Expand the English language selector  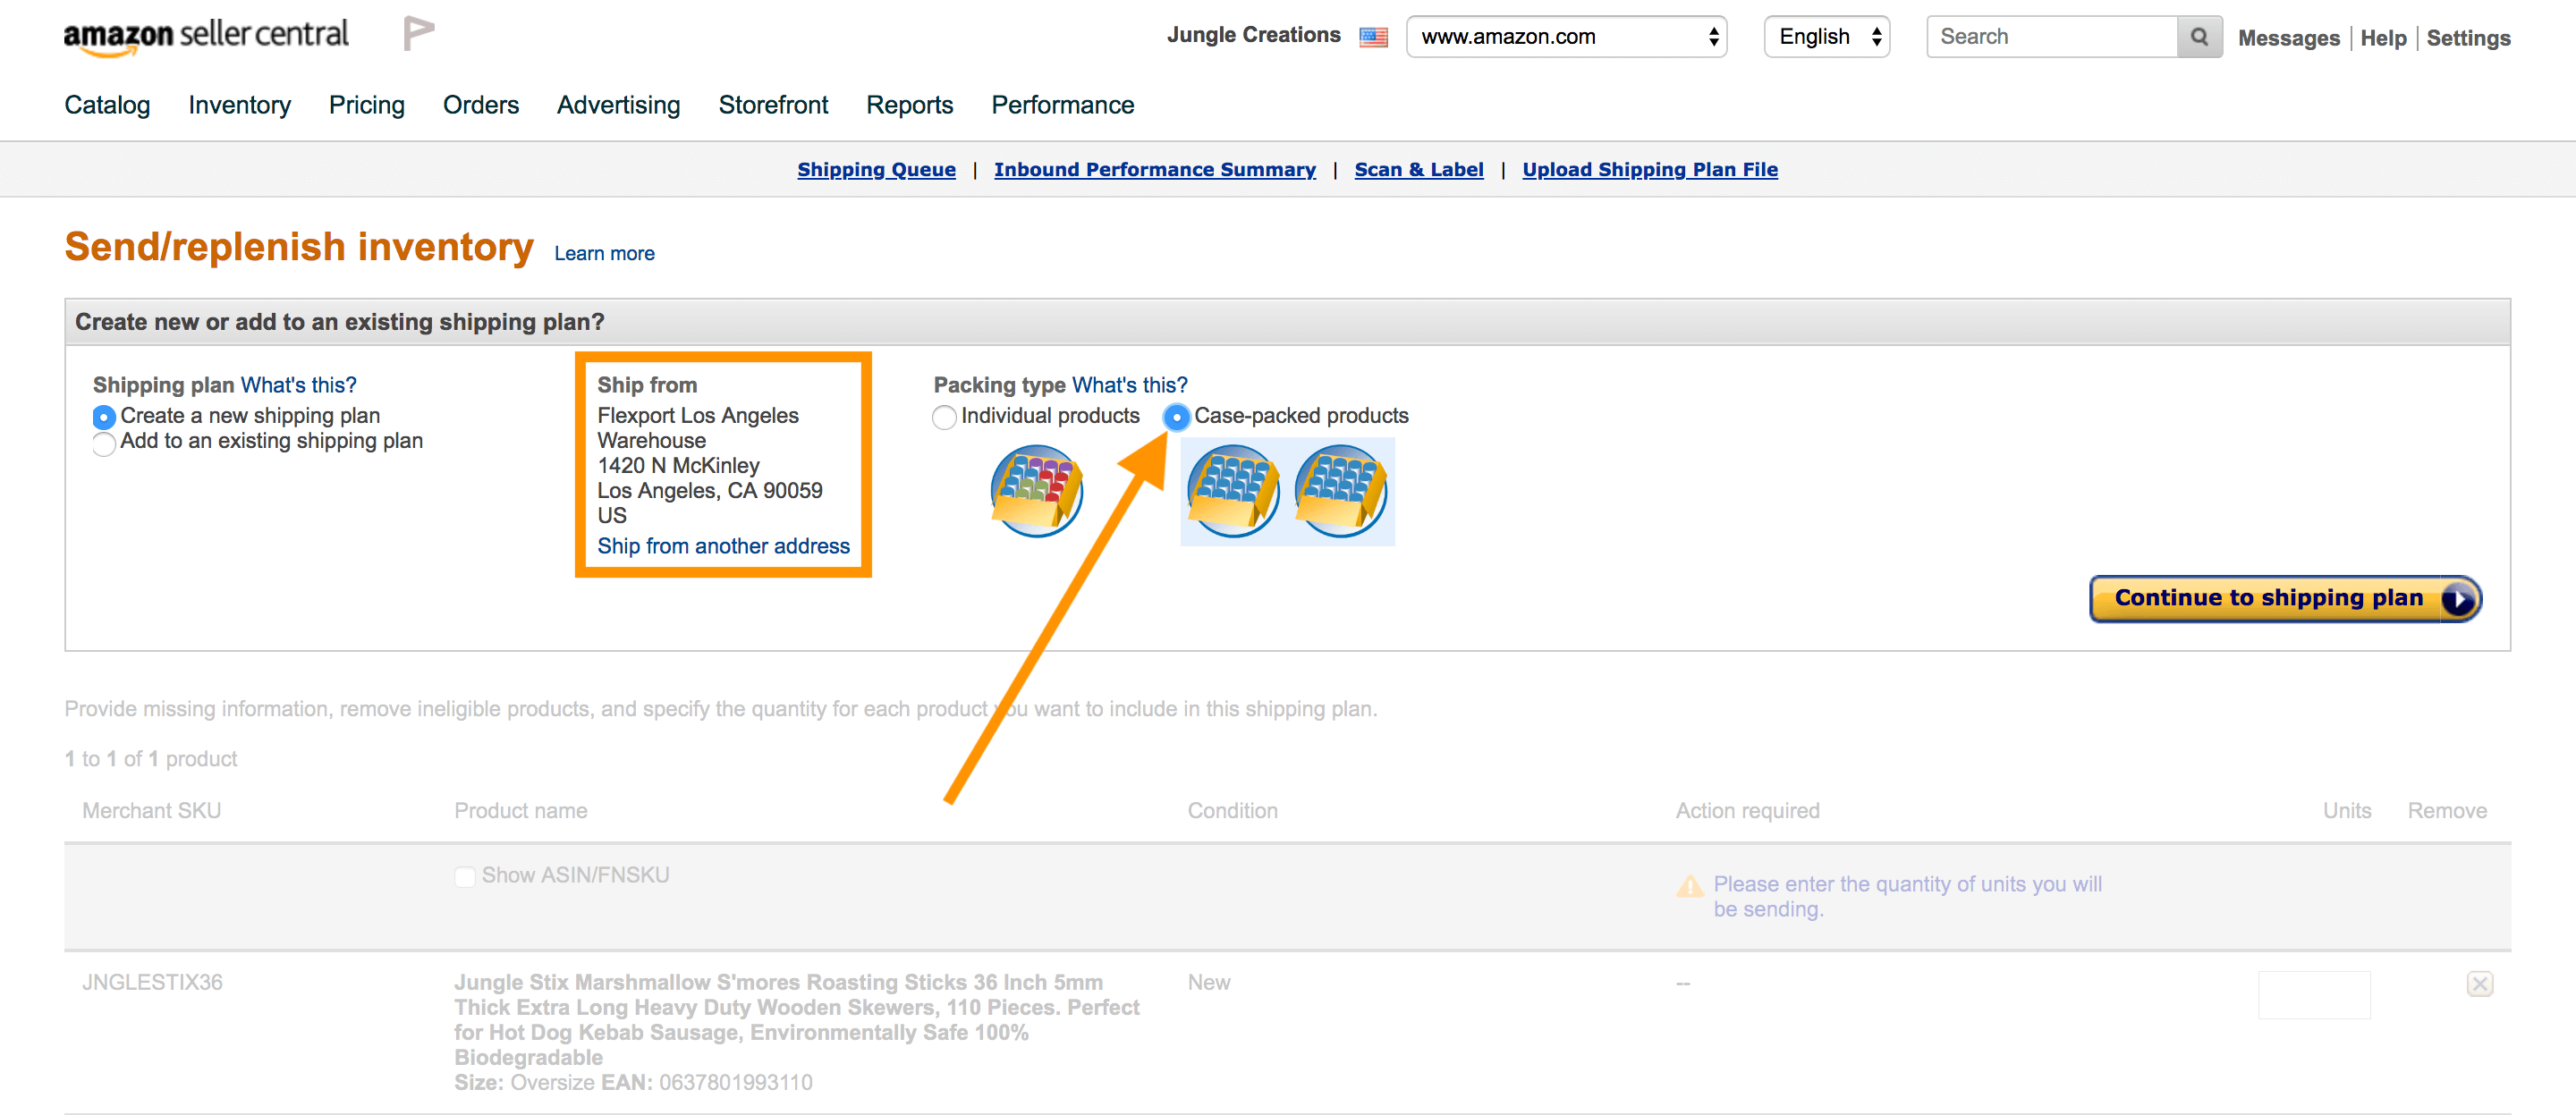[1826, 37]
